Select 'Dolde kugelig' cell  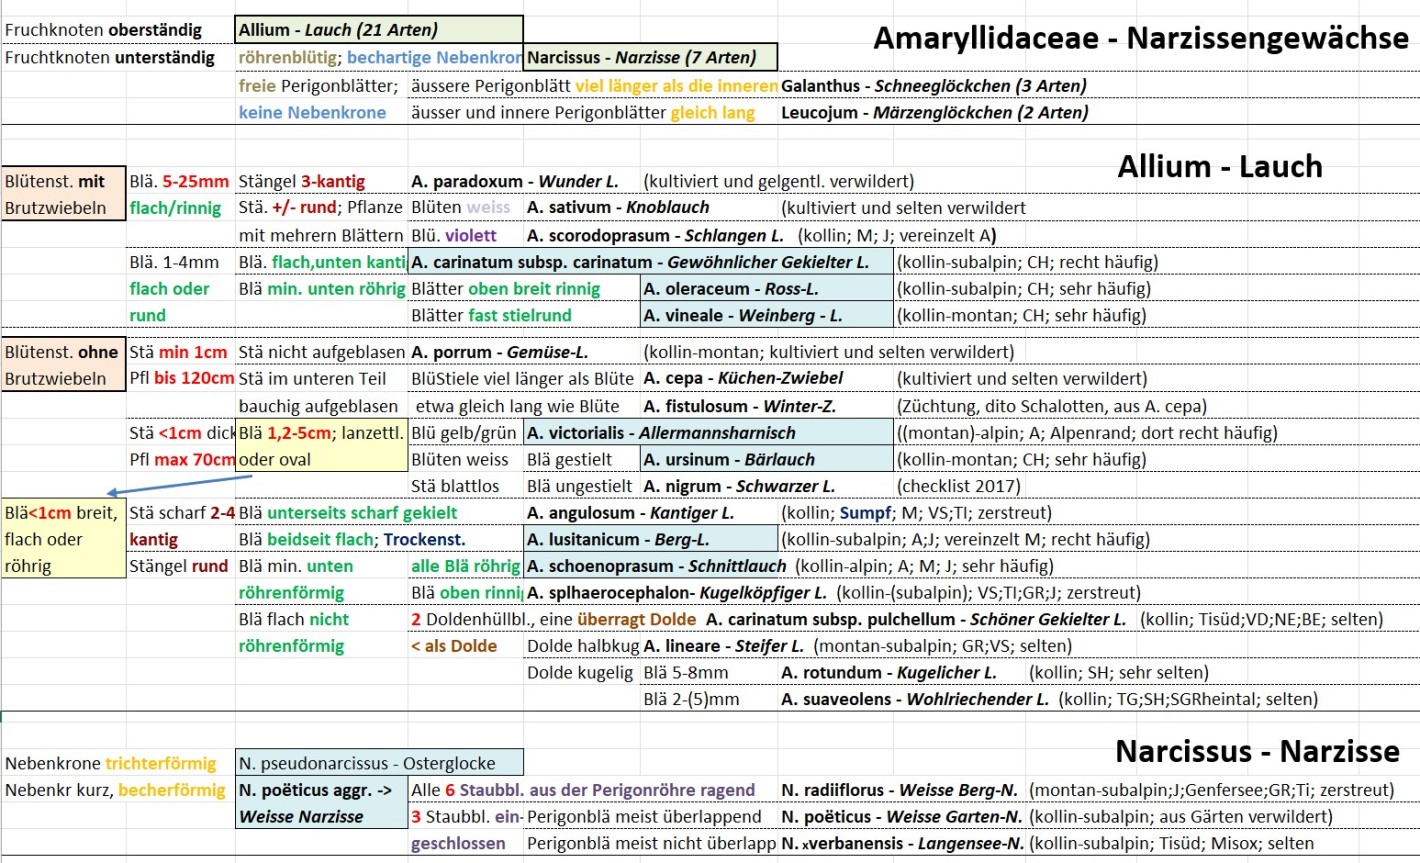click(x=580, y=672)
